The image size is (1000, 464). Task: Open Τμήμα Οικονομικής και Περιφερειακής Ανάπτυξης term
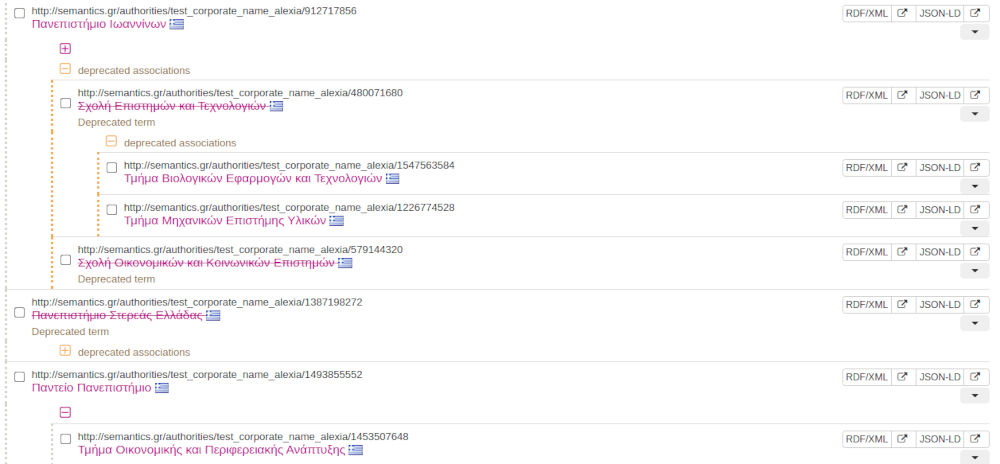point(211,450)
